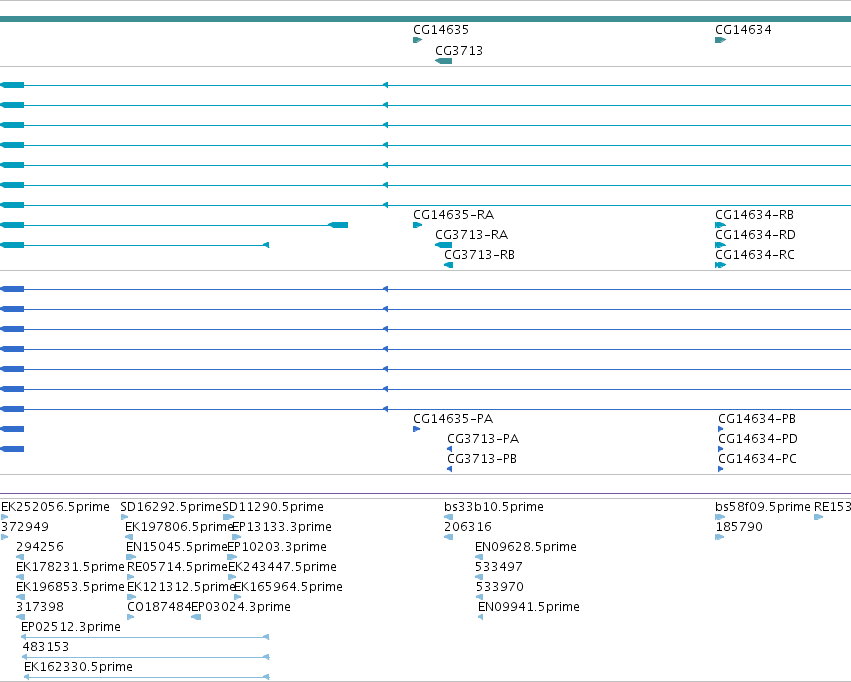Screen dimensions: 851x682
Task: Click the CG14634-PB protein arrow
Action: click(x=721, y=429)
